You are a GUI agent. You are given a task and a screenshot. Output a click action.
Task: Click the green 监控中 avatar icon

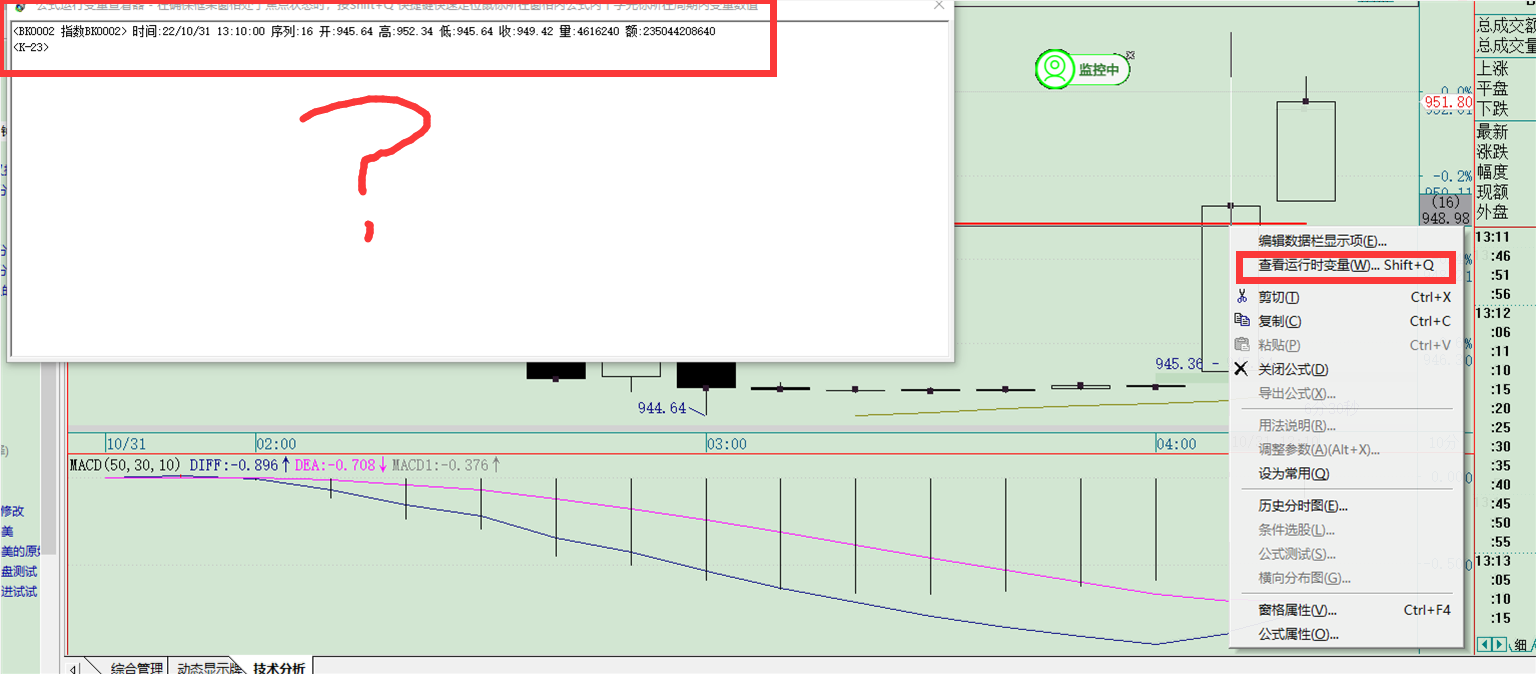pyautogui.click(x=1054, y=69)
